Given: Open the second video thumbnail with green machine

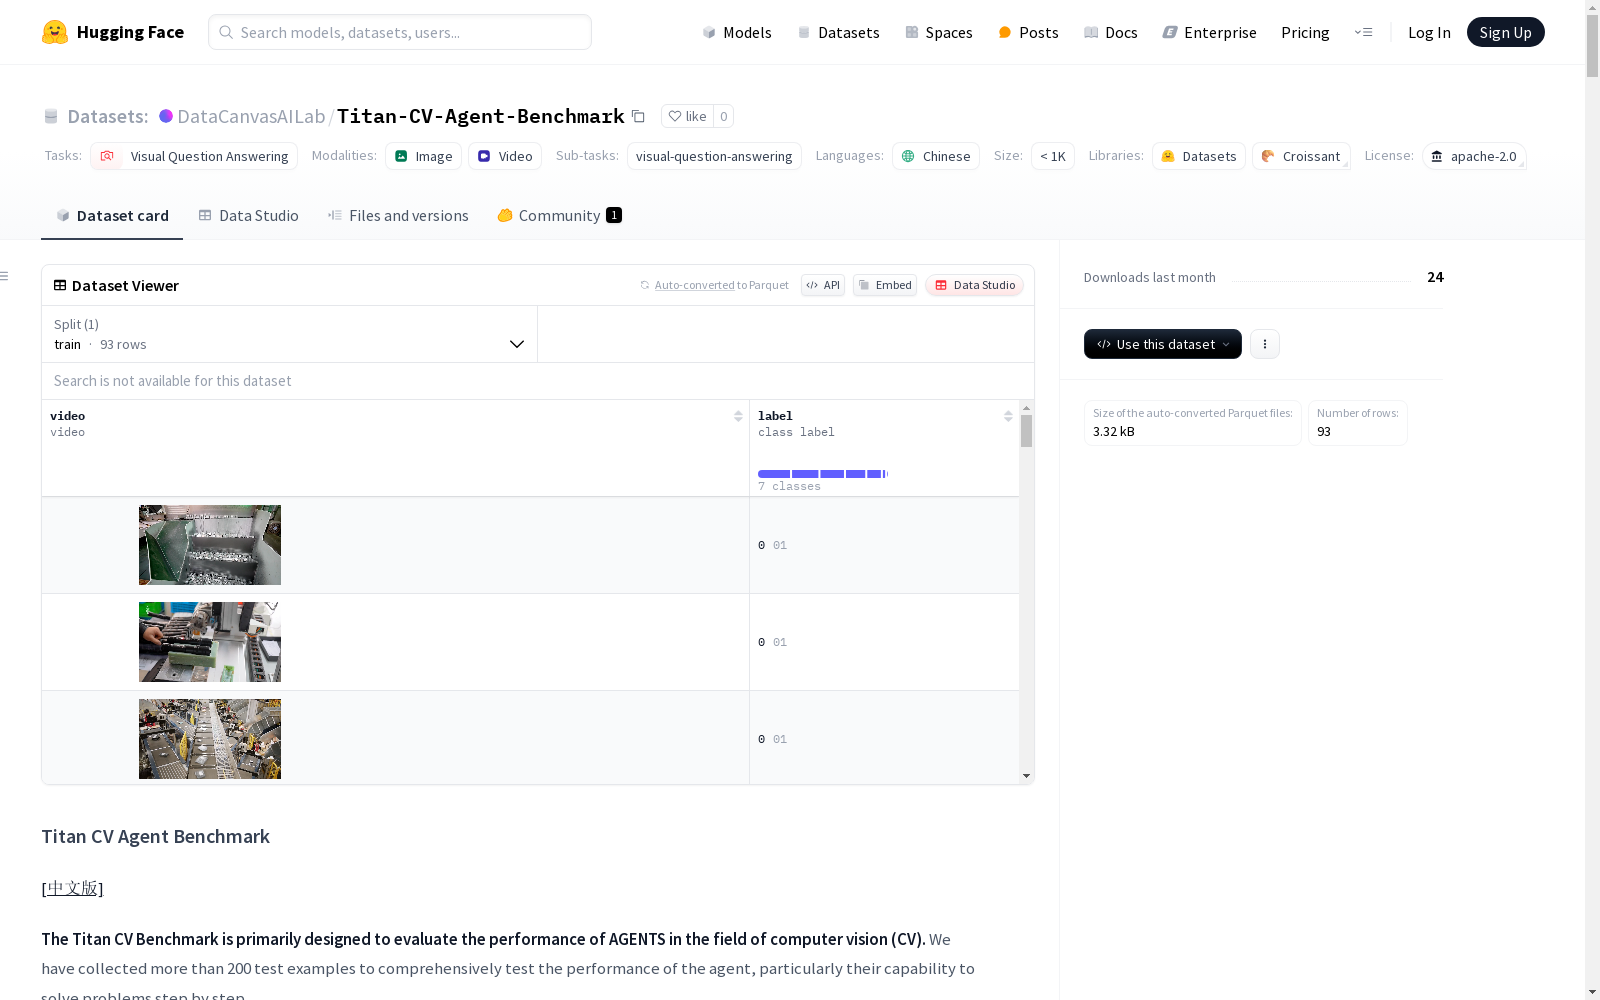Looking at the screenshot, I should [210, 642].
